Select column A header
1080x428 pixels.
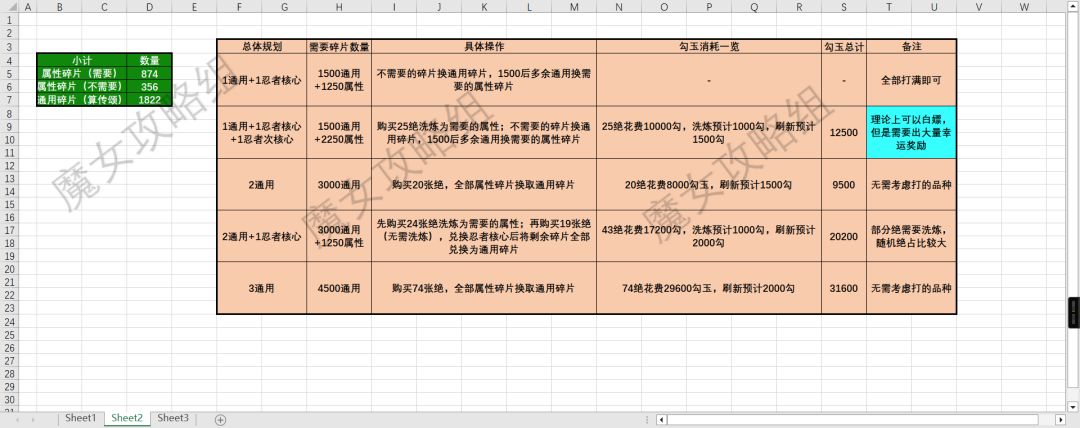(x=28, y=6)
